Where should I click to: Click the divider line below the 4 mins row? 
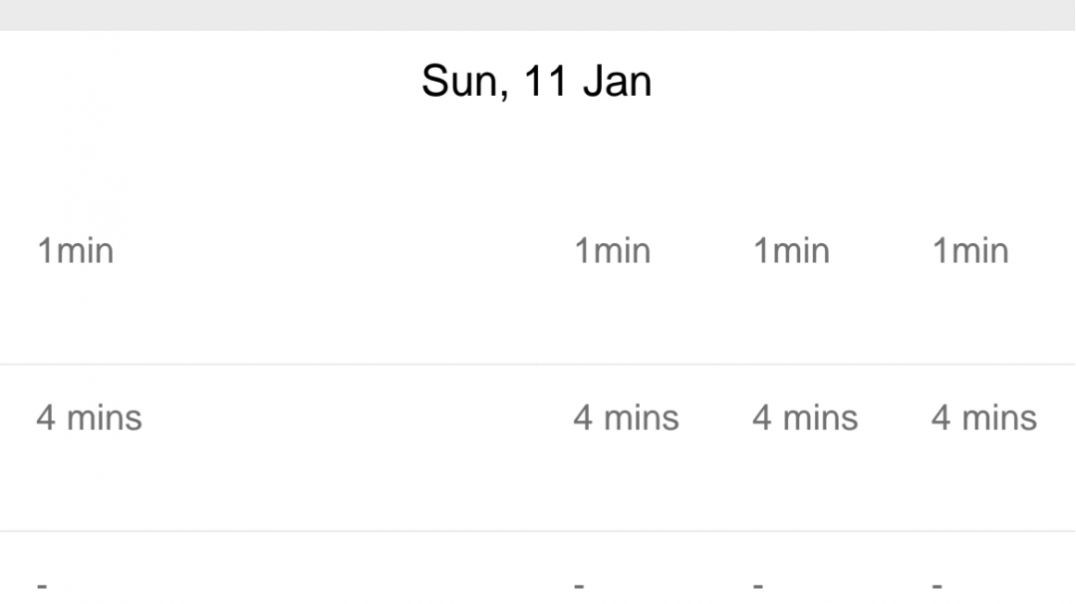pos(538,531)
